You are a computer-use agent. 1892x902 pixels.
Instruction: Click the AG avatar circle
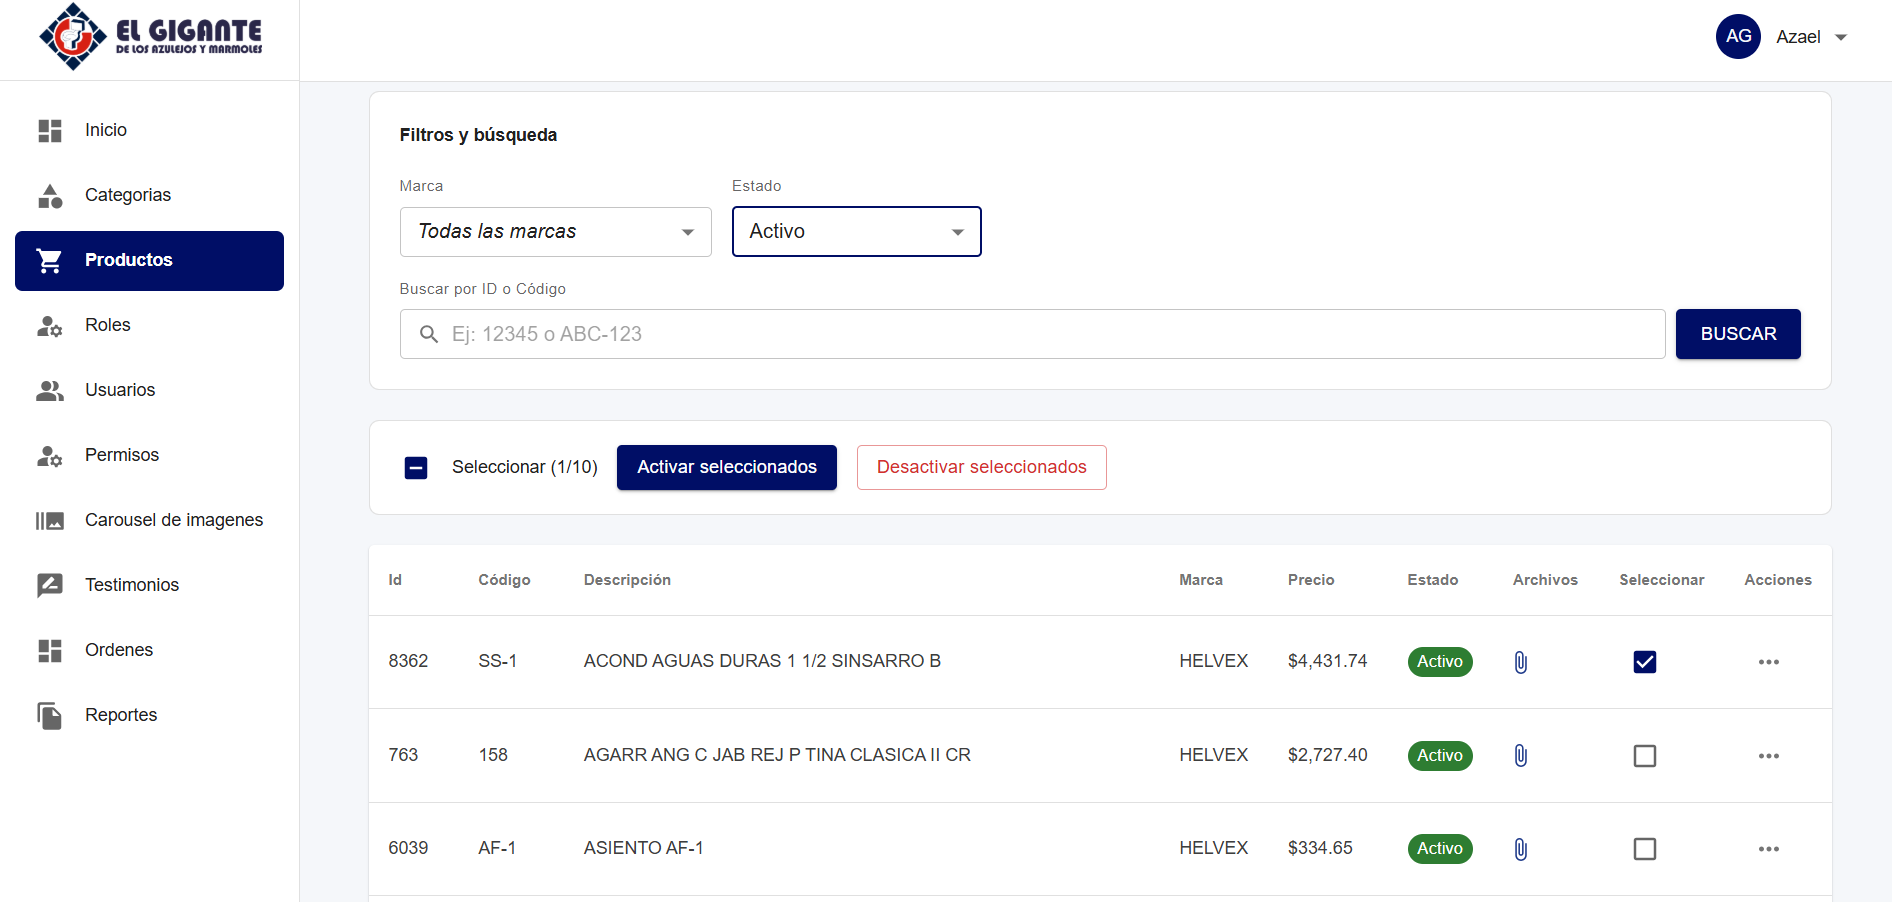(x=1738, y=36)
